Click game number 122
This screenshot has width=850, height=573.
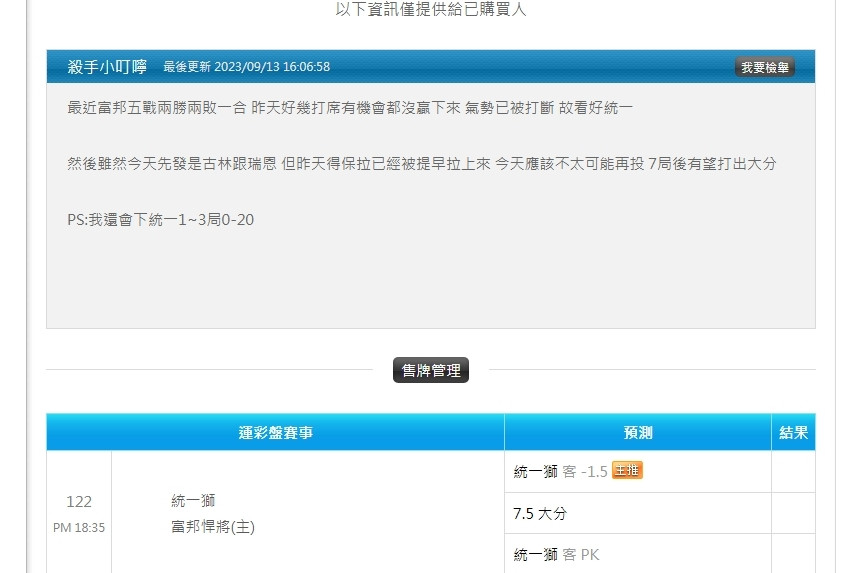point(79,501)
